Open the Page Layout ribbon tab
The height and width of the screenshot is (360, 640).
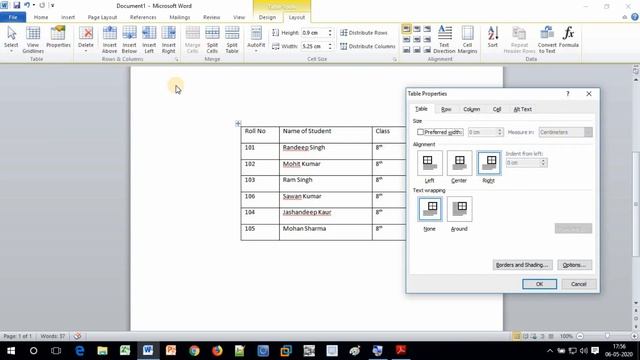102,17
